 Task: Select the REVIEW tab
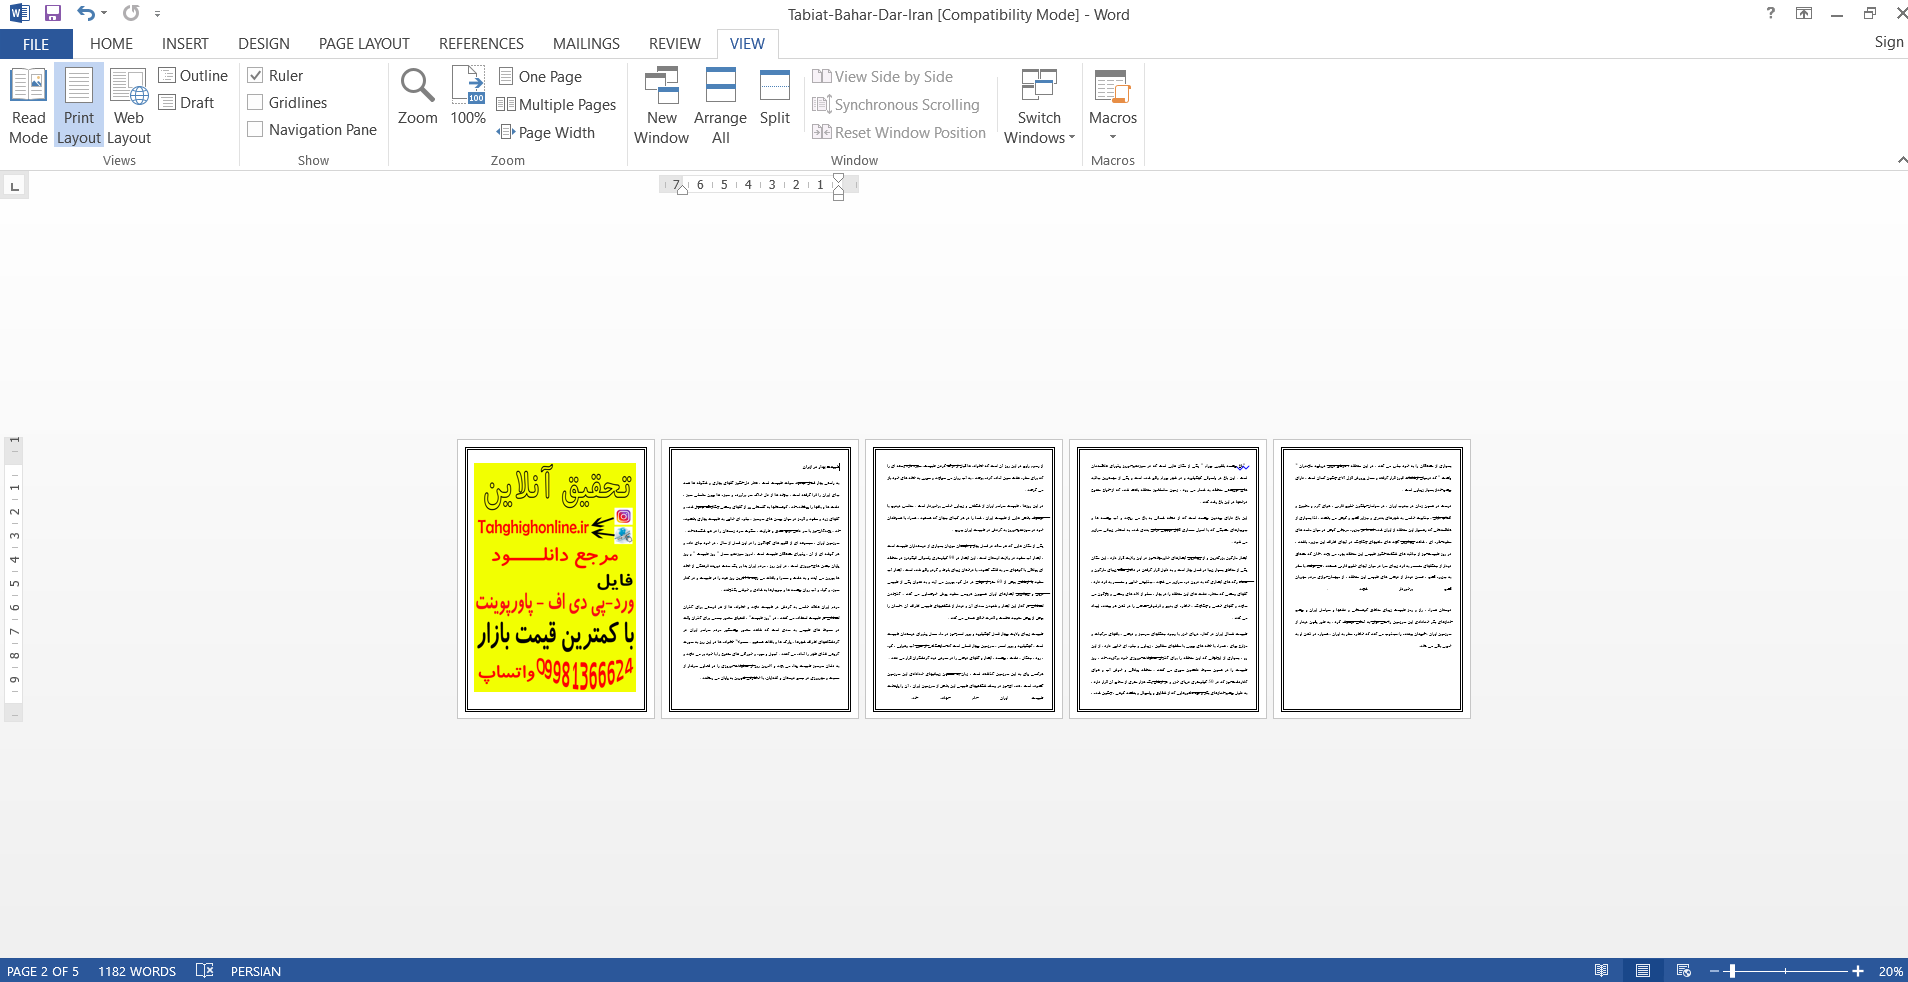coord(674,44)
